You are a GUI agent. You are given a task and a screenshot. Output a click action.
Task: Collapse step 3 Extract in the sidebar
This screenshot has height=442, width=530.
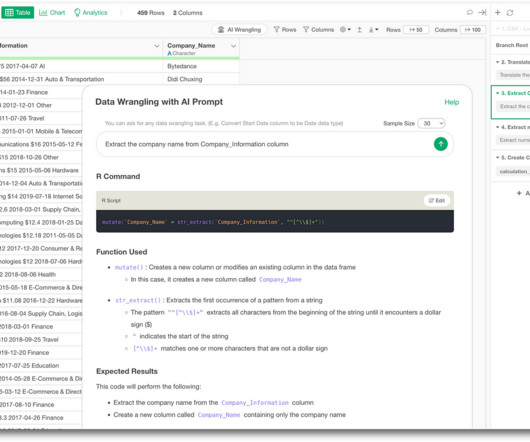498,93
